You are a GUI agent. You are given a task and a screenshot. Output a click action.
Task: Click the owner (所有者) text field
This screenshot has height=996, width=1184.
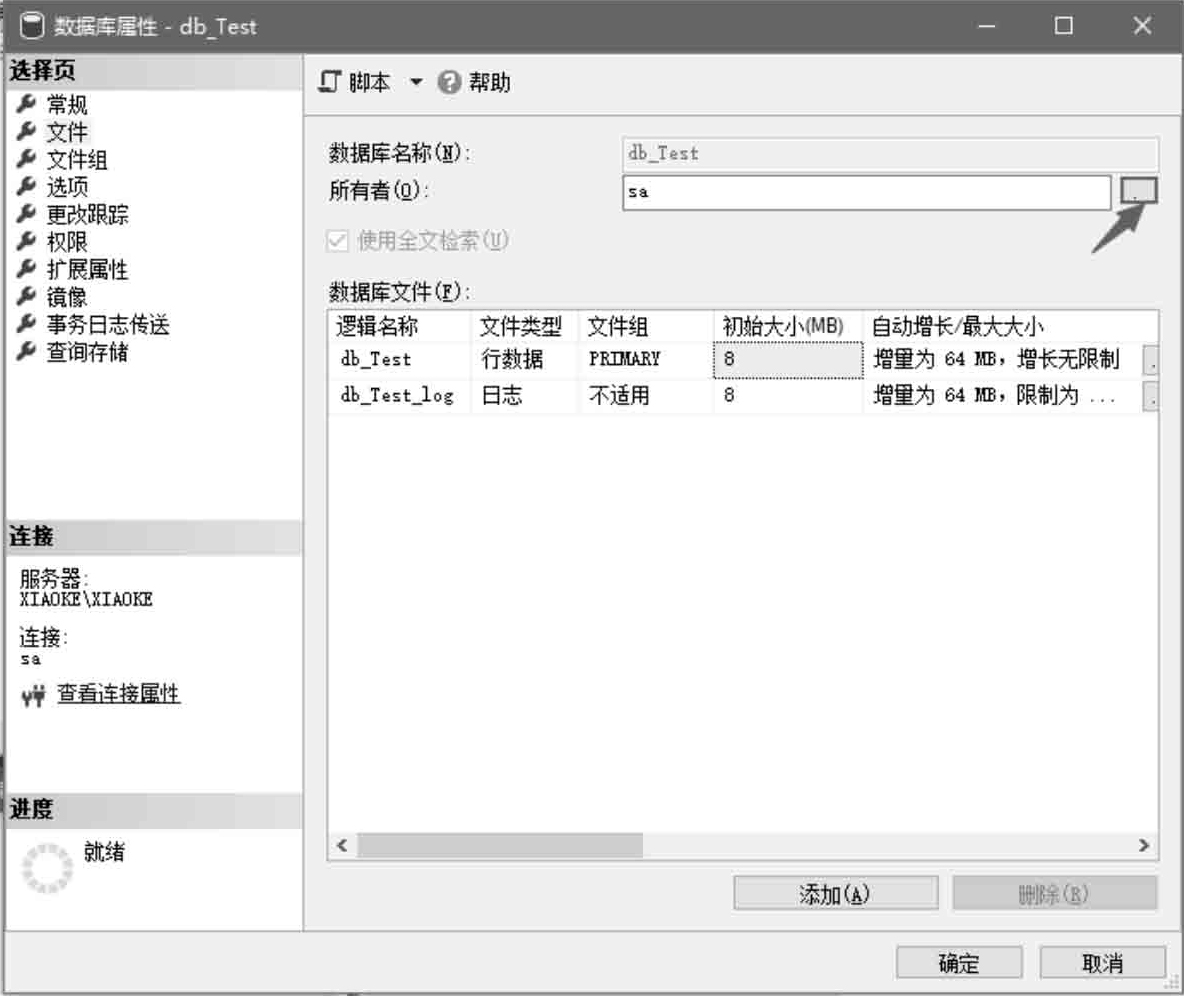point(865,193)
